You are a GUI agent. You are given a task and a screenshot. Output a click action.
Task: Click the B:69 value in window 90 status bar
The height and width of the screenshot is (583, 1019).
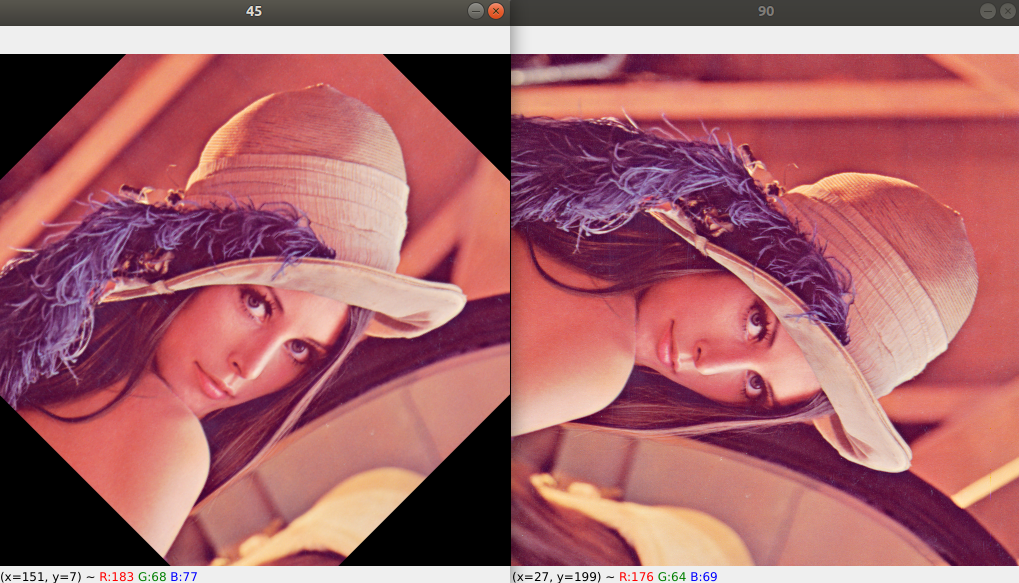click(x=704, y=577)
